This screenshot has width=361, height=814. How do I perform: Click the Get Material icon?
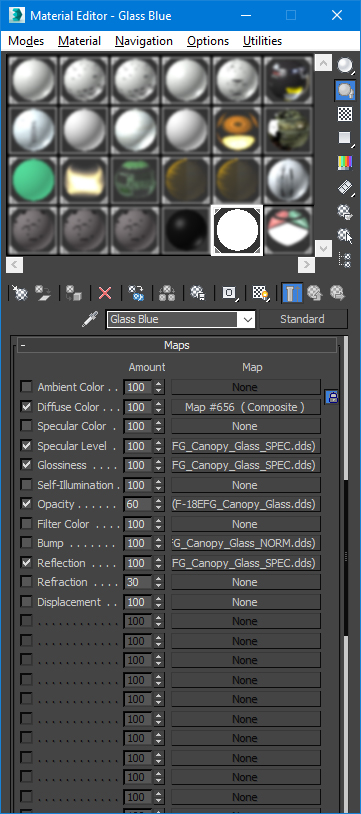[x=20, y=293]
